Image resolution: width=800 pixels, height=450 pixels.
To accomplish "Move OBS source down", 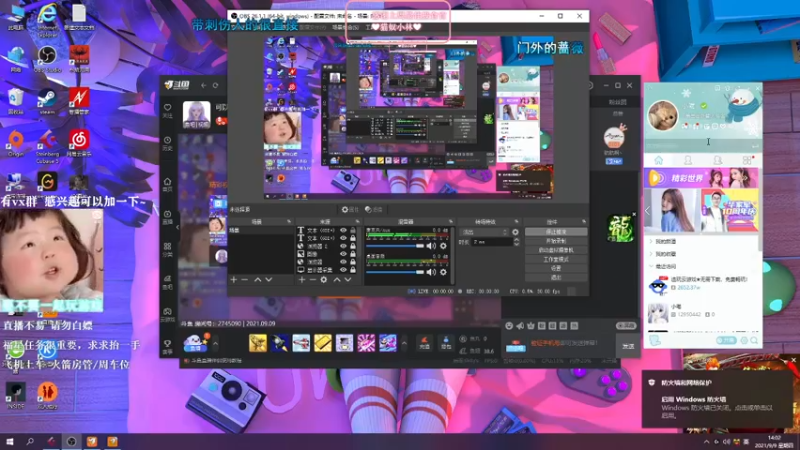I will tap(347, 280).
